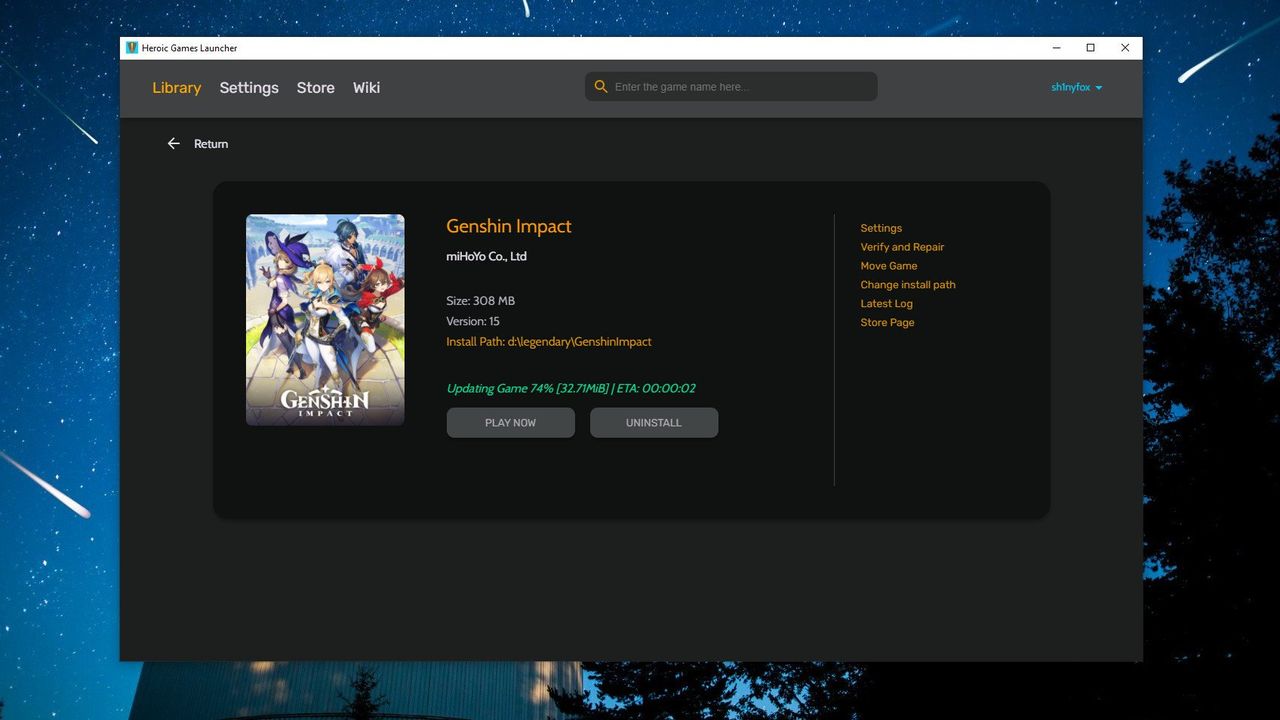Click the Updating Game 74% status text
Image resolution: width=1280 pixels, height=720 pixels.
click(571, 389)
